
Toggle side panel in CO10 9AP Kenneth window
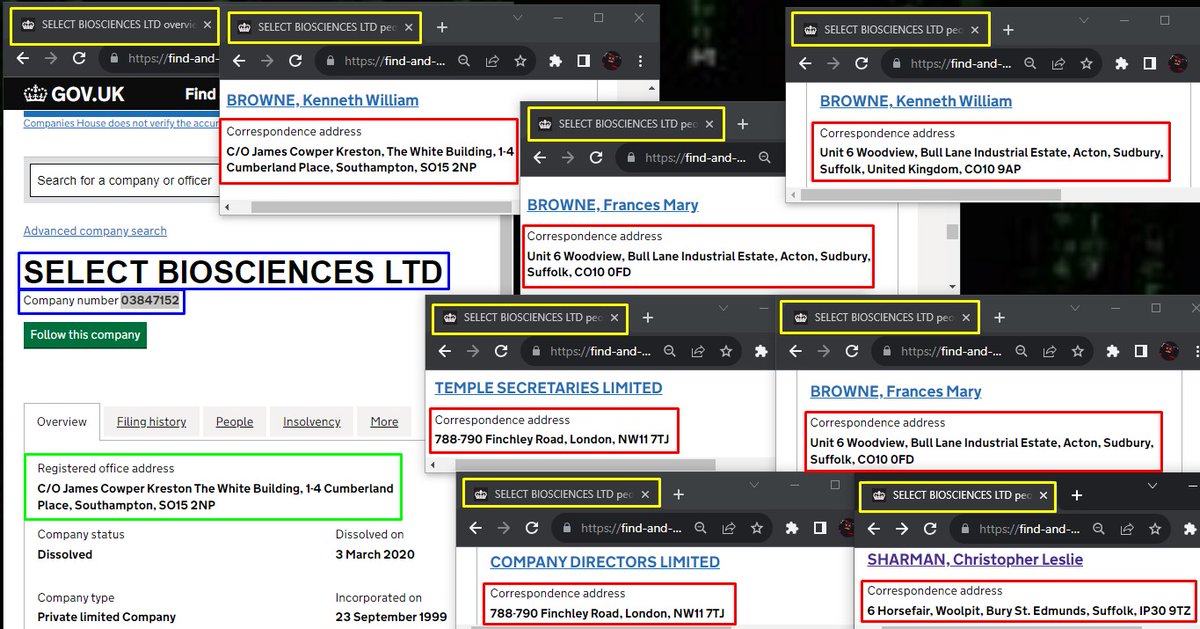[x=1149, y=63]
